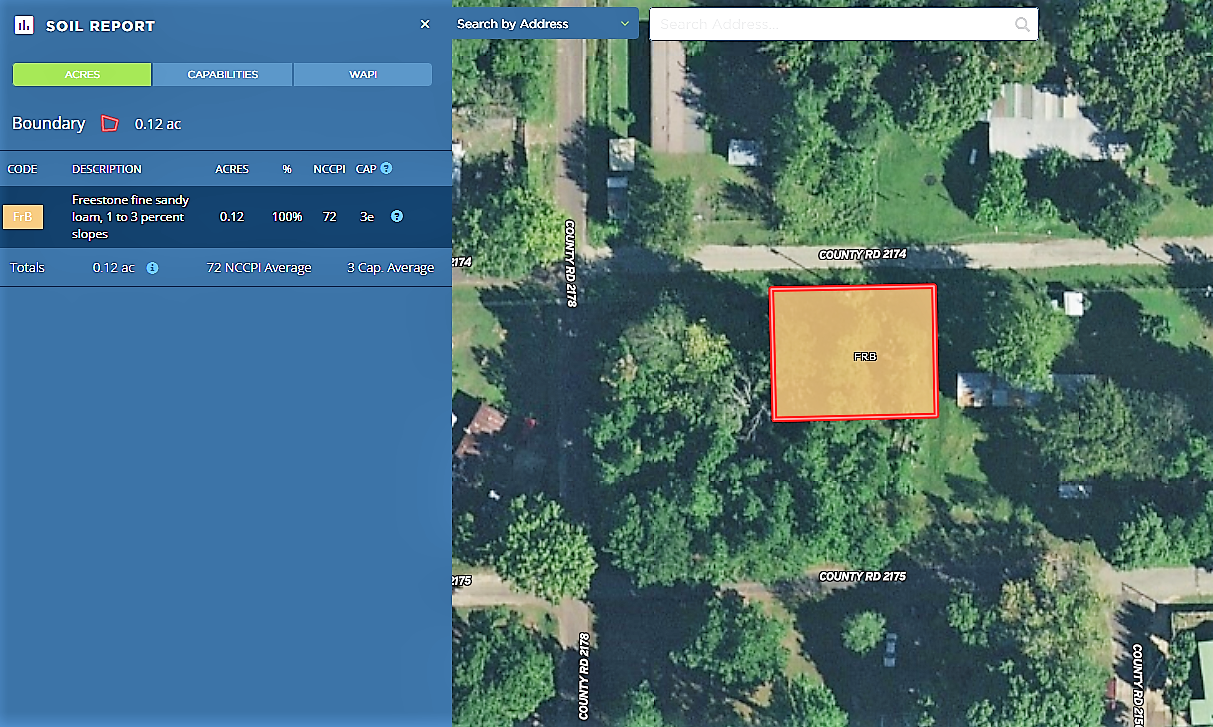This screenshot has width=1213, height=727.
Task: Click the magnifying glass search icon
Action: click(1022, 25)
